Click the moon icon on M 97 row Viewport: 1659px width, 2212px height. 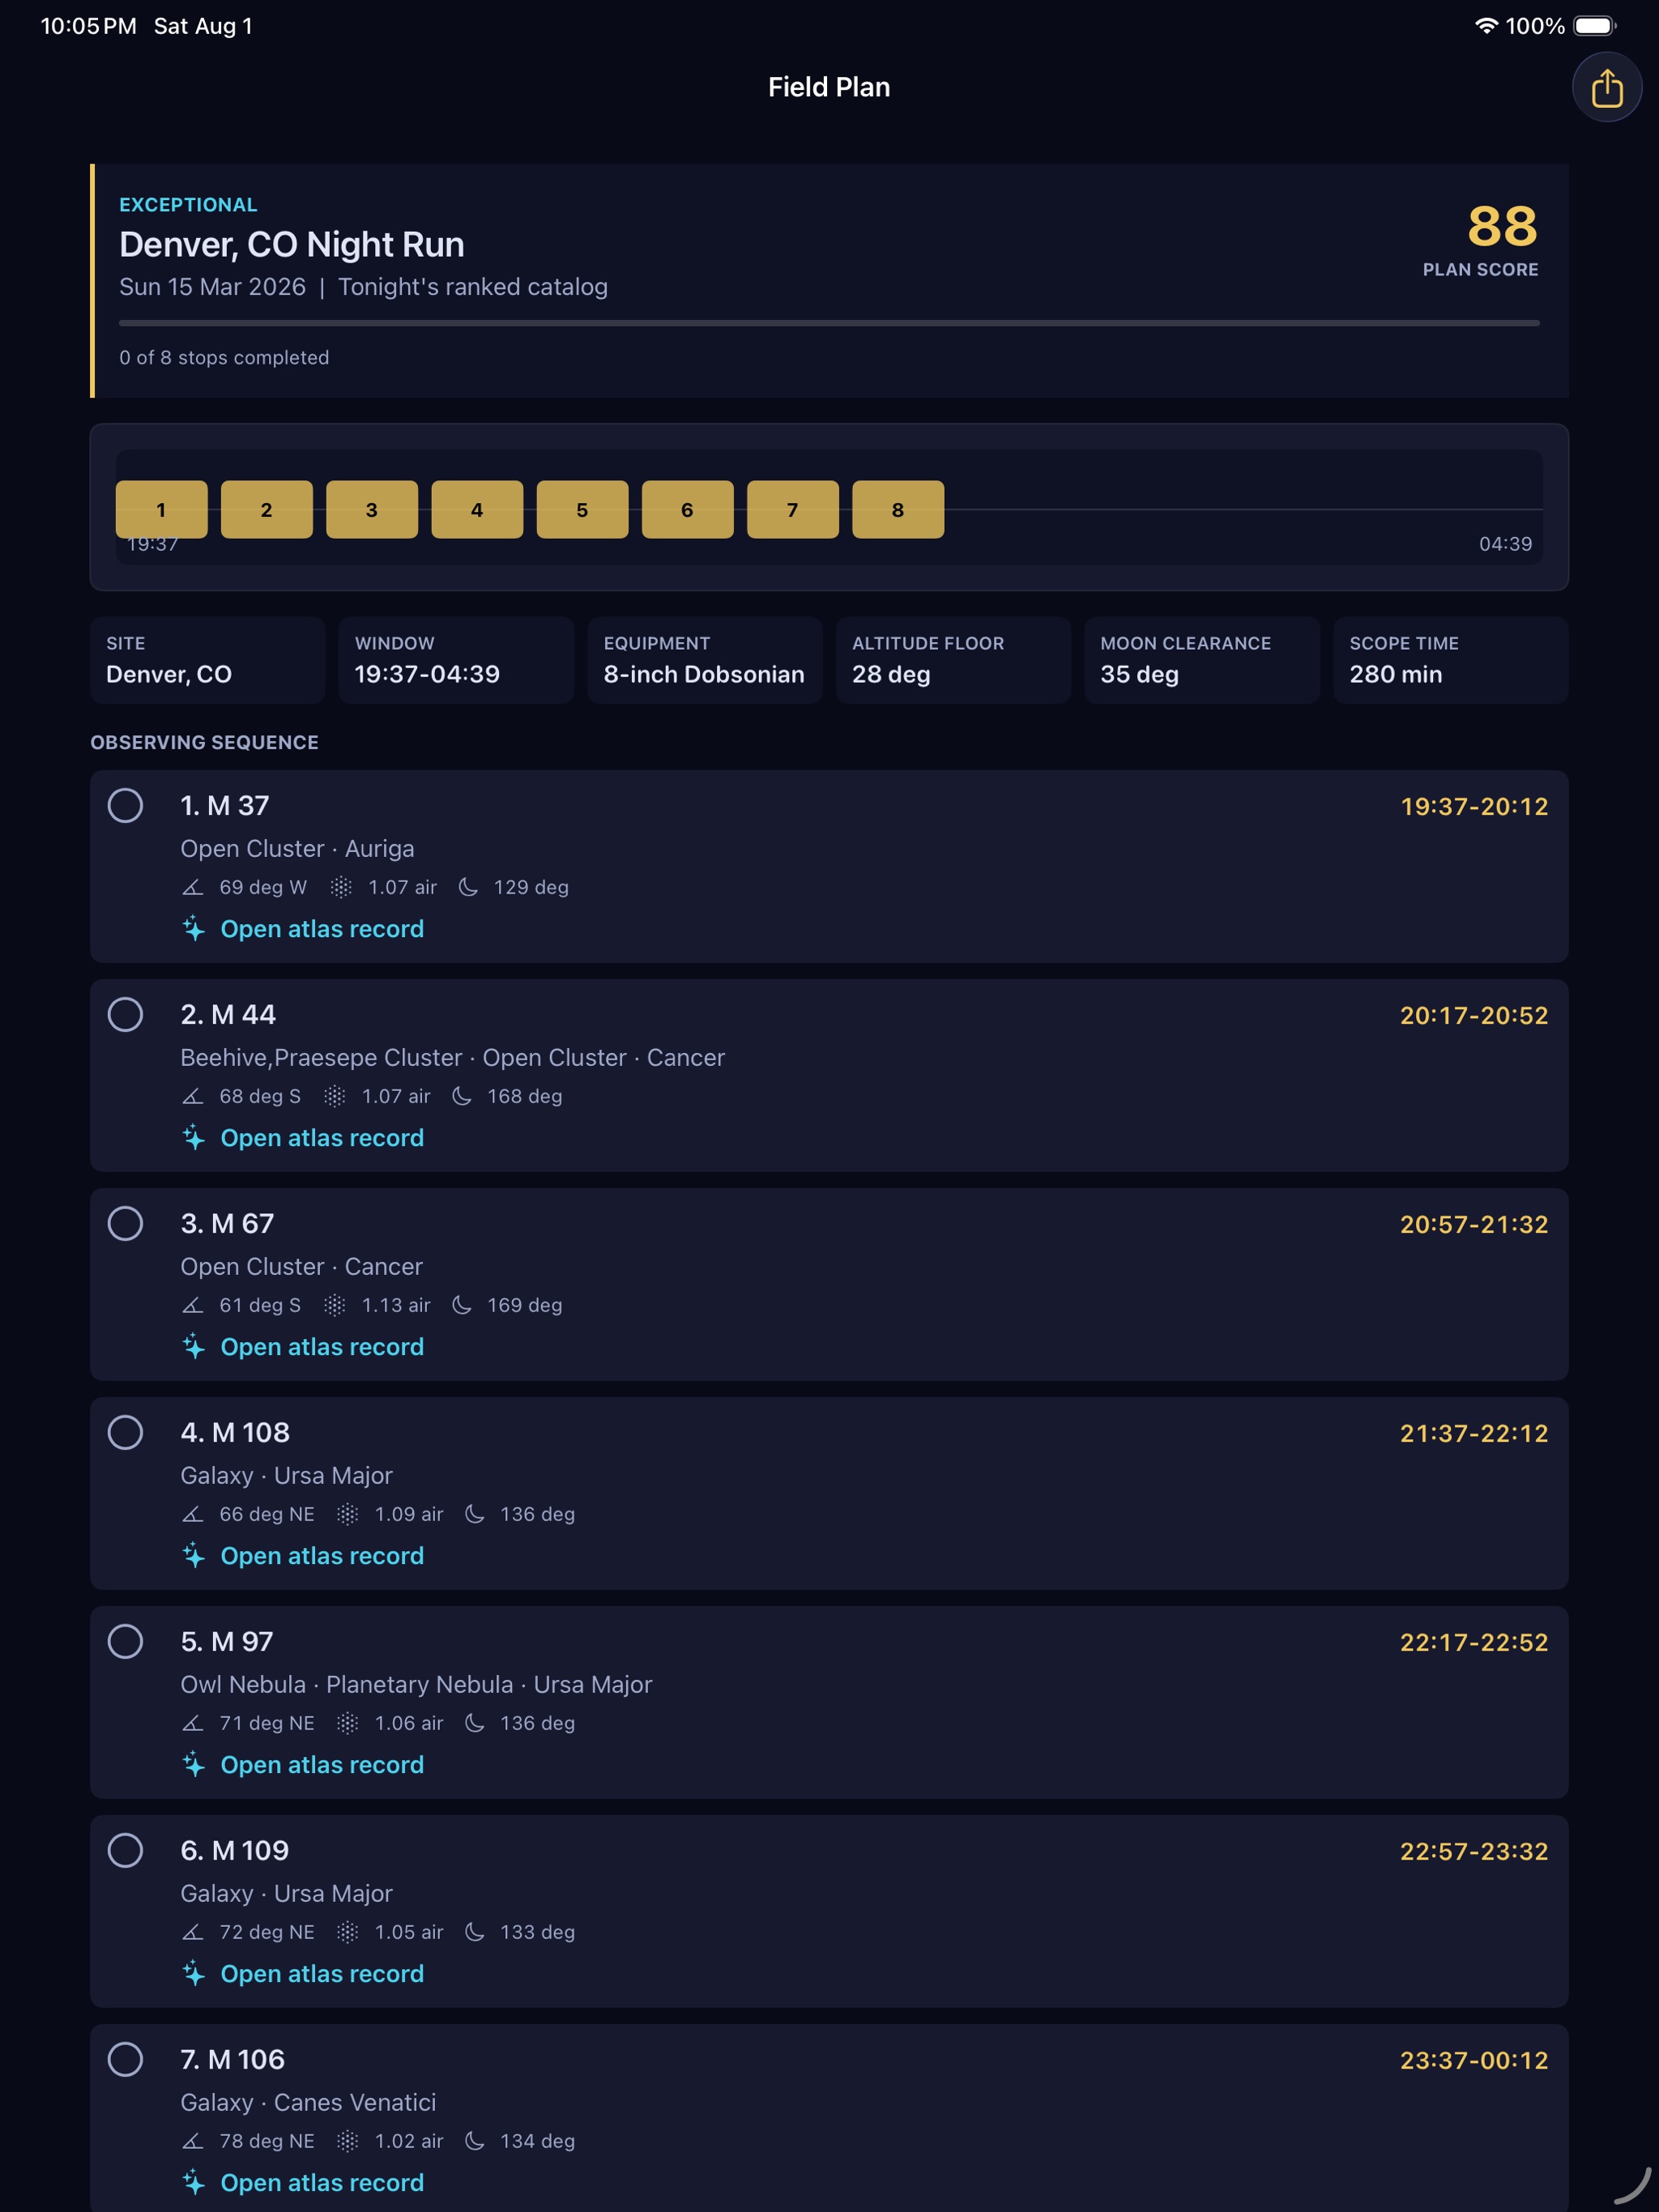point(475,1724)
